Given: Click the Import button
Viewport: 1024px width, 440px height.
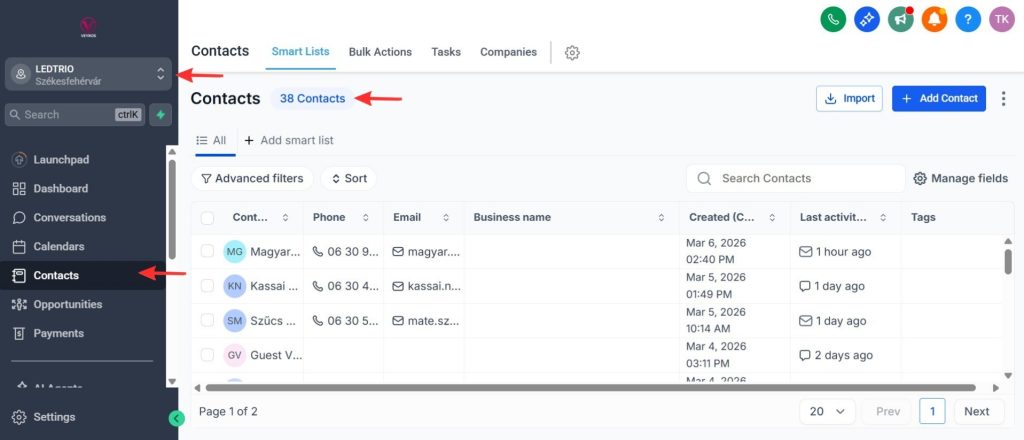Looking at the screenshot, I should pyautogui.click(x=849, y=99).
